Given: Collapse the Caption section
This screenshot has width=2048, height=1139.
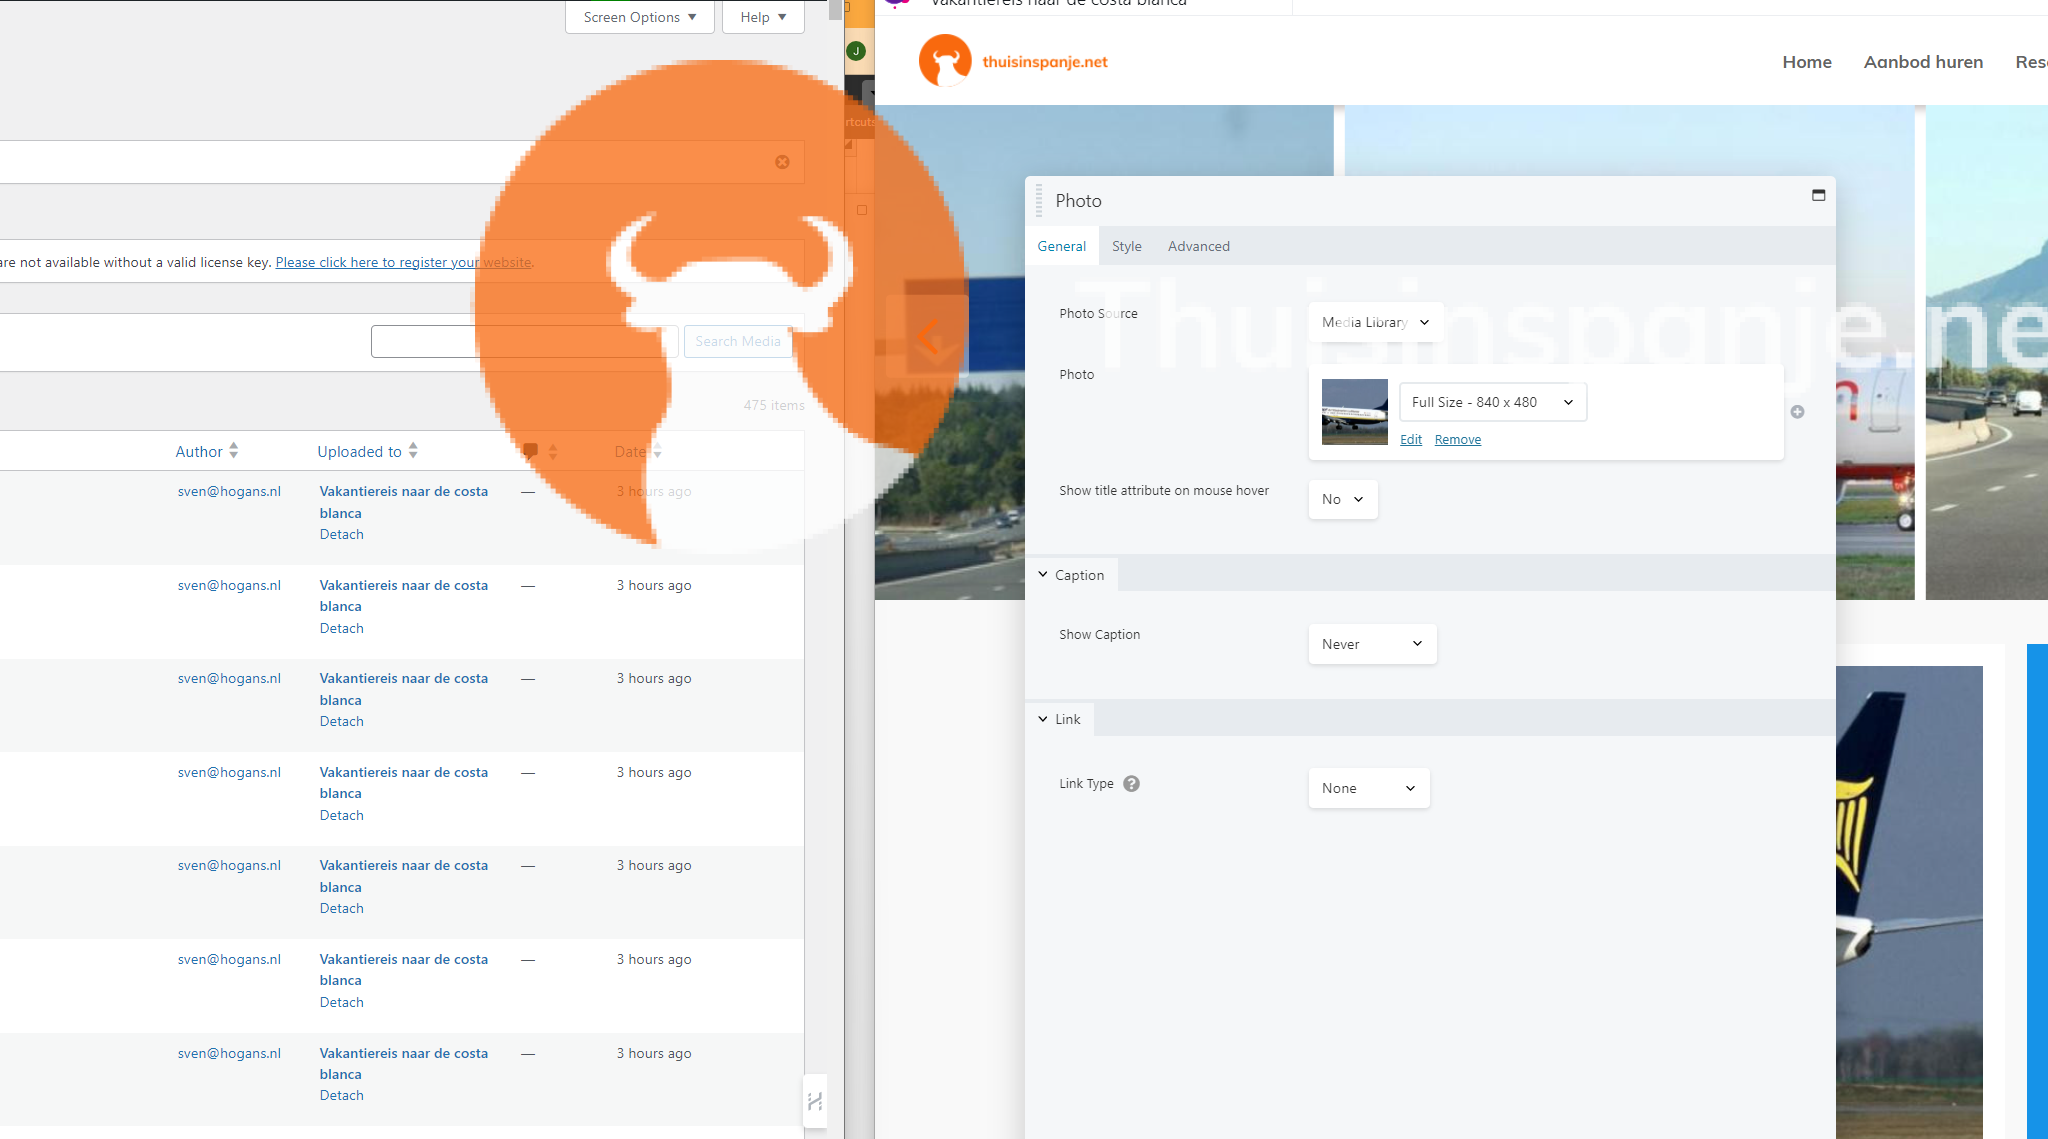Looking at the screenshot, I should 1072,575.
